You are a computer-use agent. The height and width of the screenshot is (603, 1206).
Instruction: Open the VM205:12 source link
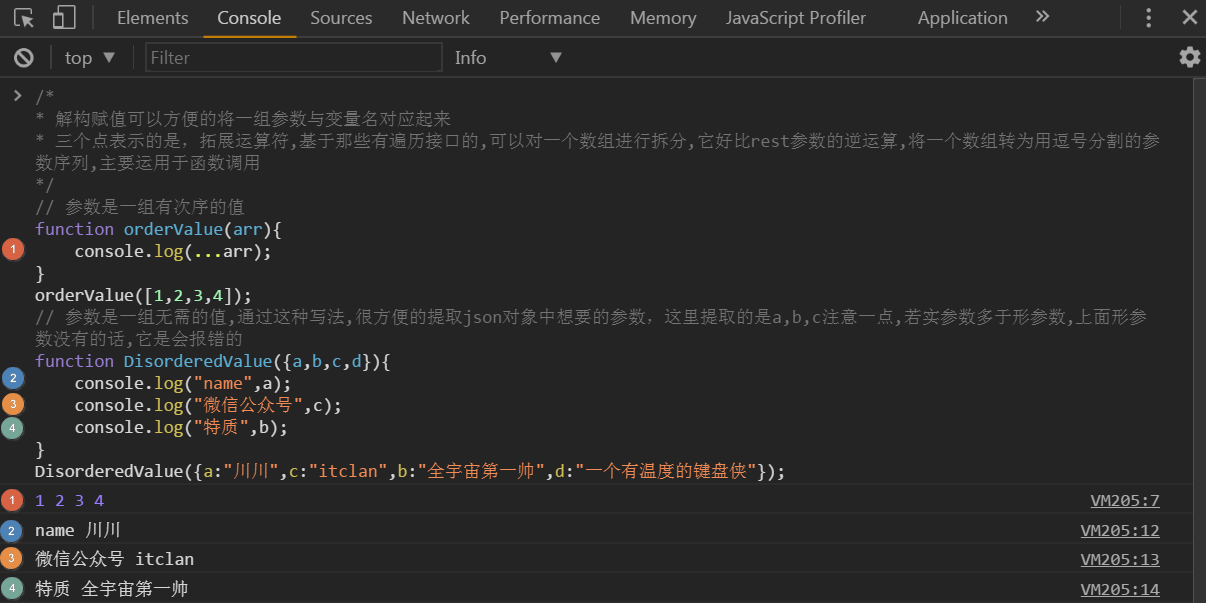[1120, 531]
